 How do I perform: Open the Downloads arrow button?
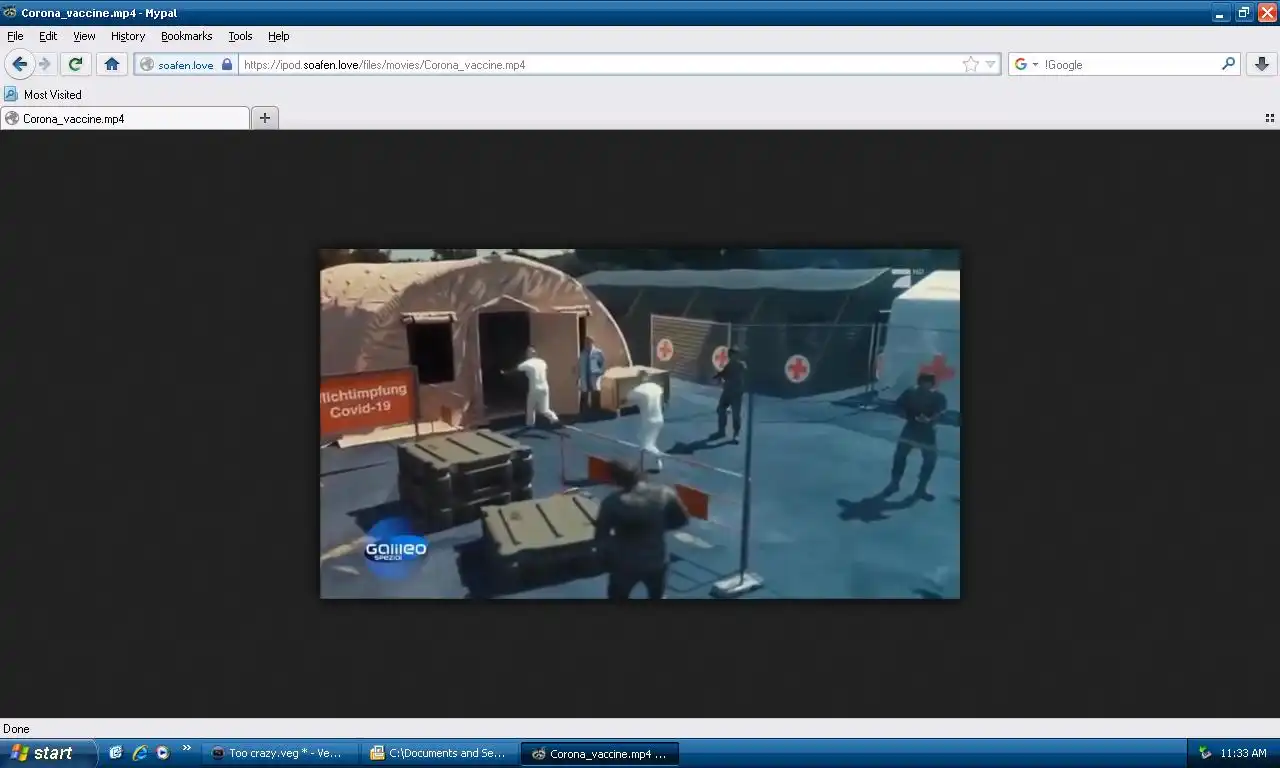pos(1262,64)
